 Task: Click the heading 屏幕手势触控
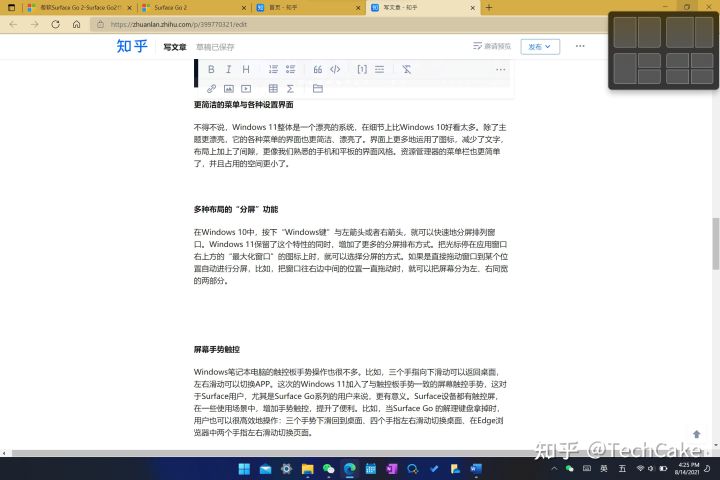[217, 350]
